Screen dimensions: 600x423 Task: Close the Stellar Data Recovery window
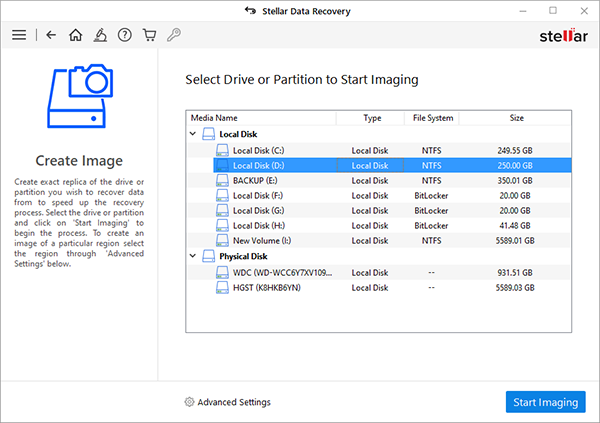(x=584, y=11)
